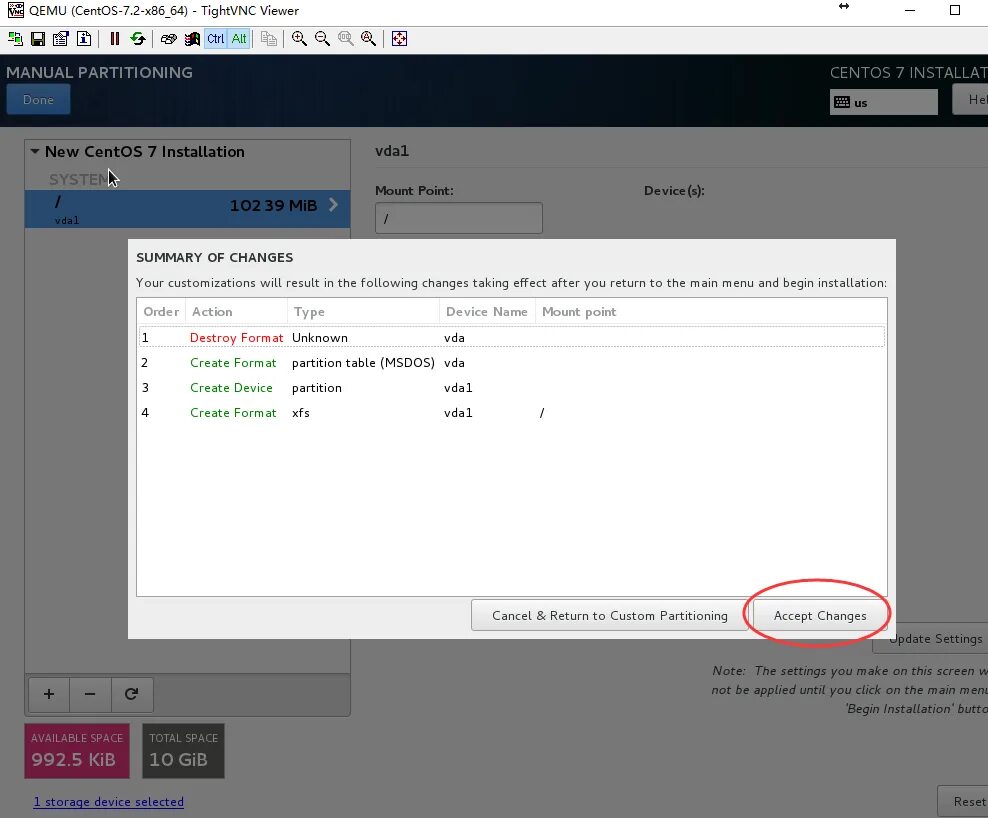Sort the summary by the Action column
This screenshot has width=988, height=818.
(236, 311)
